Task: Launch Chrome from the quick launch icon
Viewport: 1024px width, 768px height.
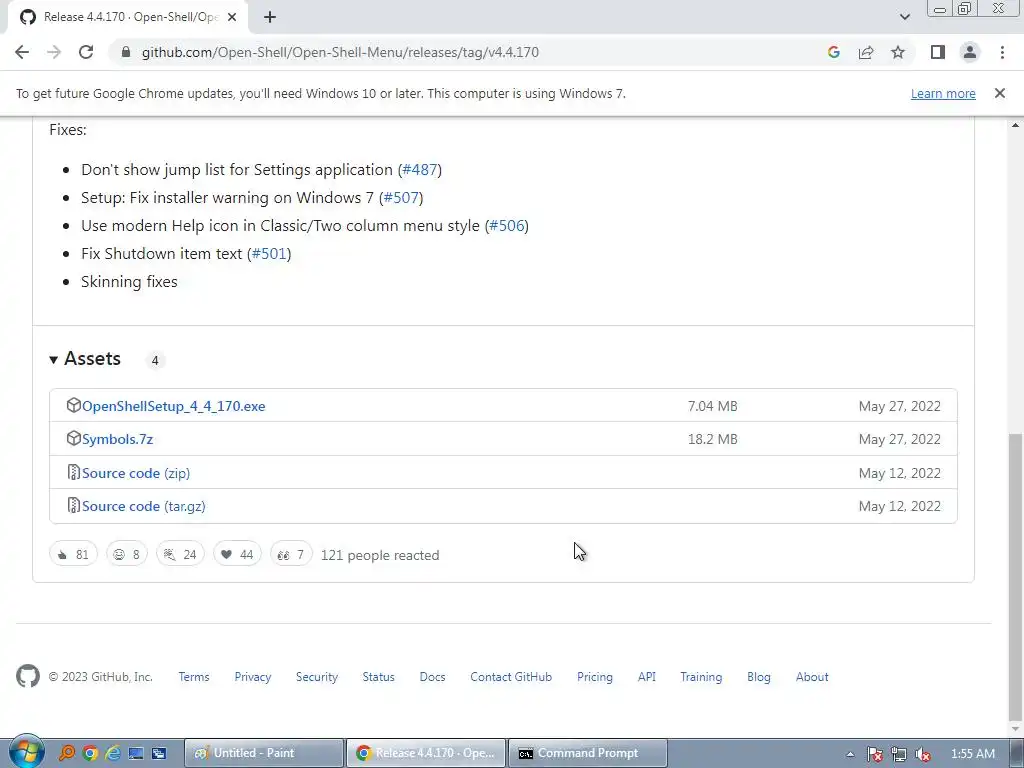Action: [x=90, y=753]
